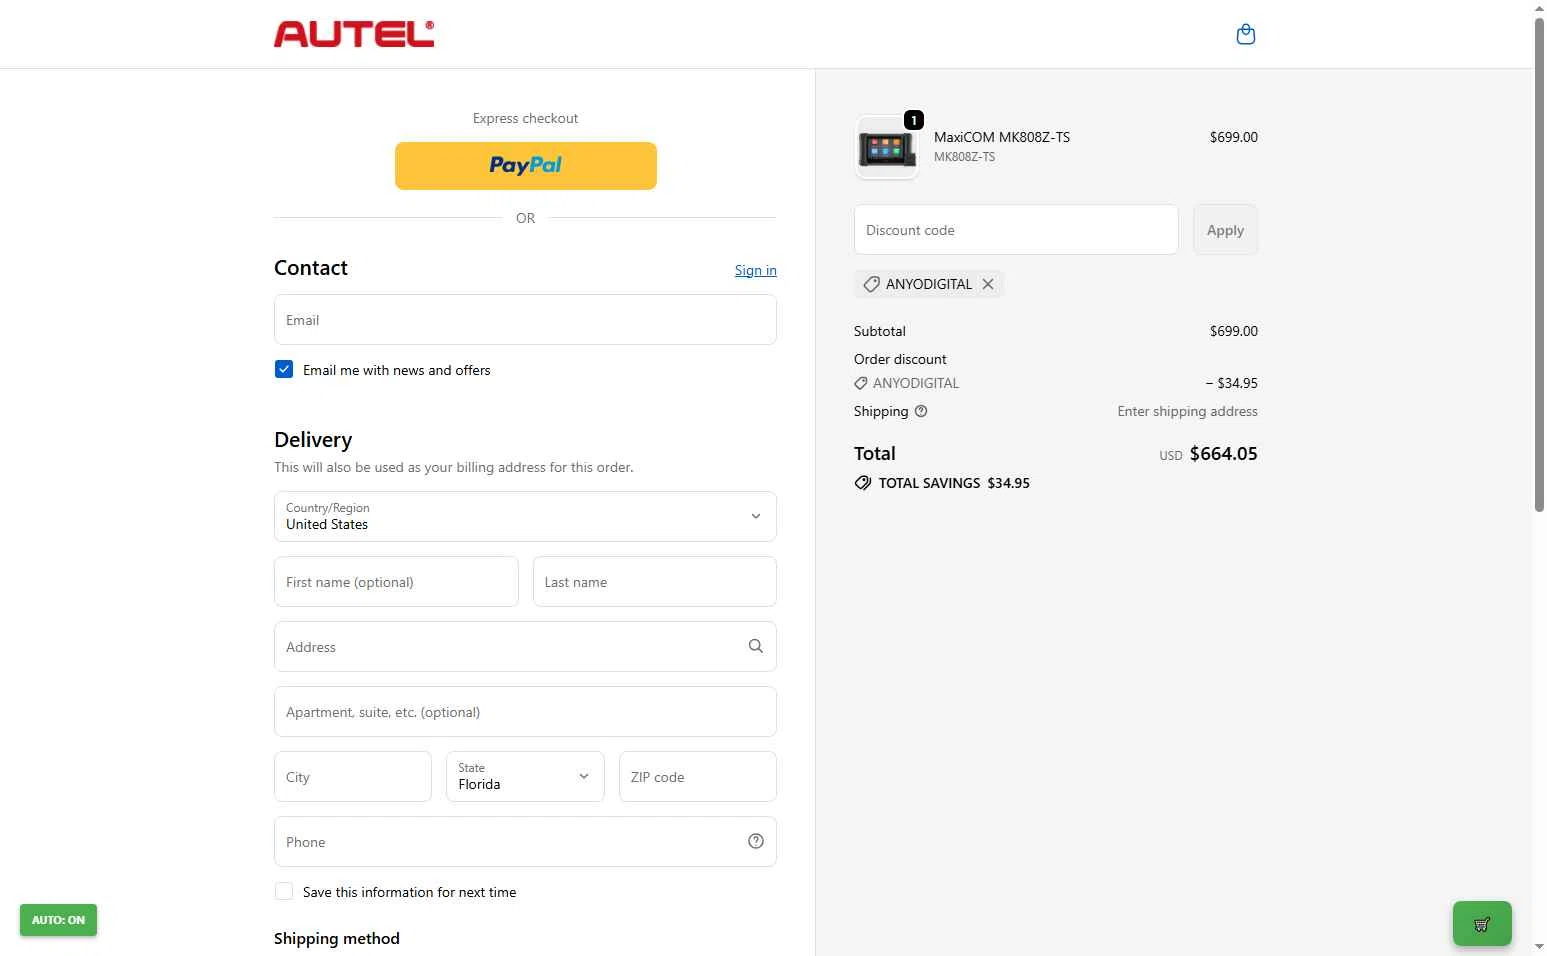Click the Subtotal $699.00 amount

pyautogui.click(x=1233, y=331)
